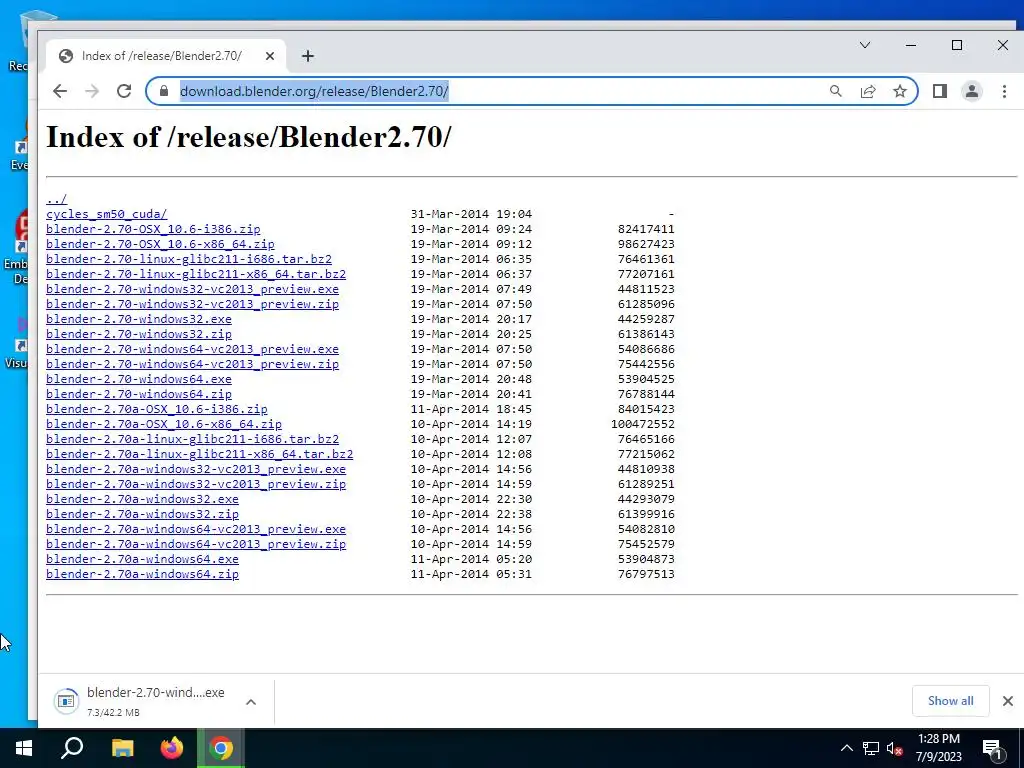Viewport: 1024px width, 768px height.
Task: Download blender-2.70a-windows32-vc2013_preview.exe
Action: tap(196, 469)
